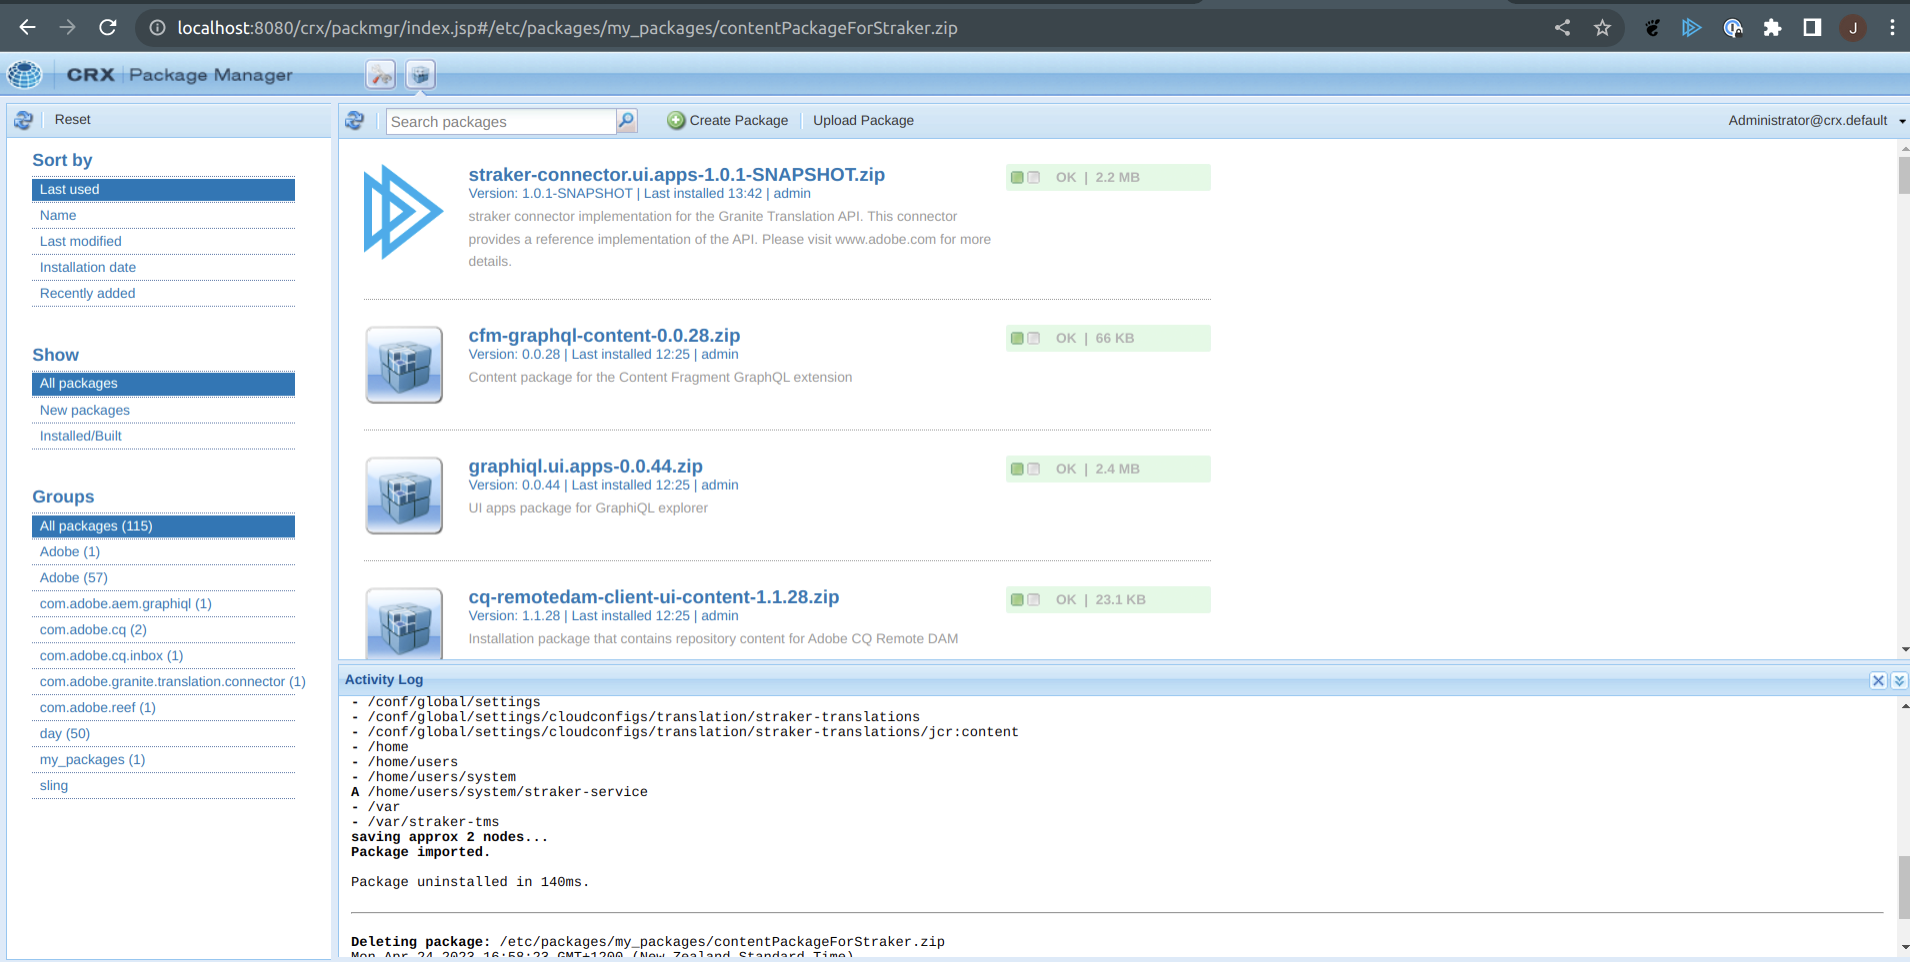Select group my_packages (1)
Viewport: 1910px width, 962px height.
point(163,760)
